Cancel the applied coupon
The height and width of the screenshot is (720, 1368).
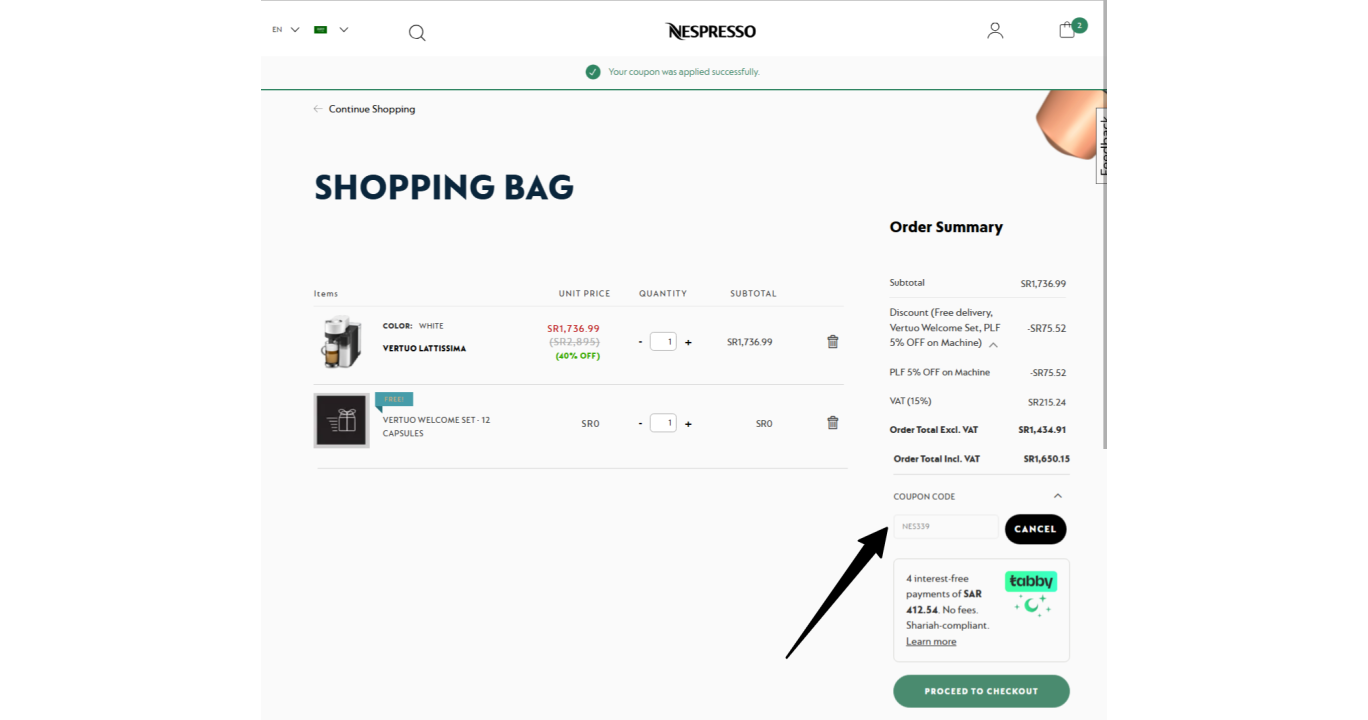click(1035, 529)
